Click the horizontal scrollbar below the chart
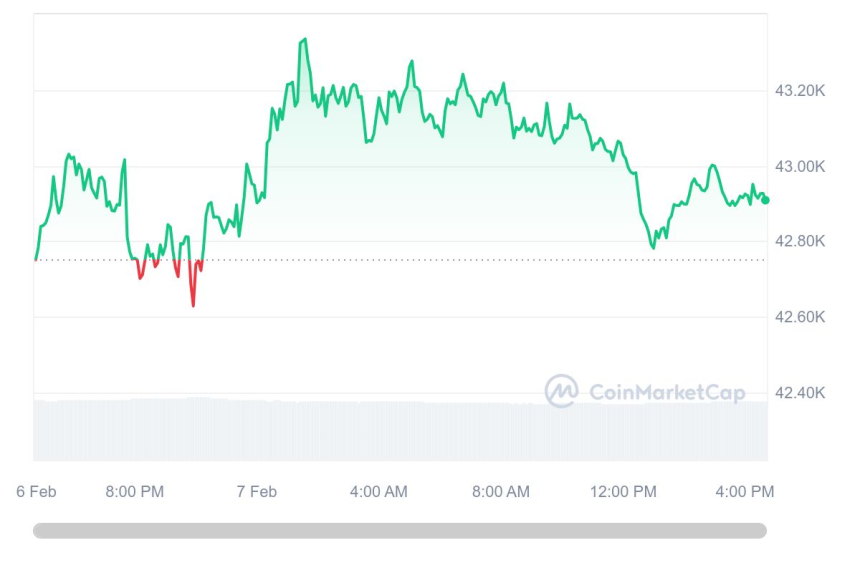This screenshot has width=860, height=573. pyautogui.click(x=400, y=531)
